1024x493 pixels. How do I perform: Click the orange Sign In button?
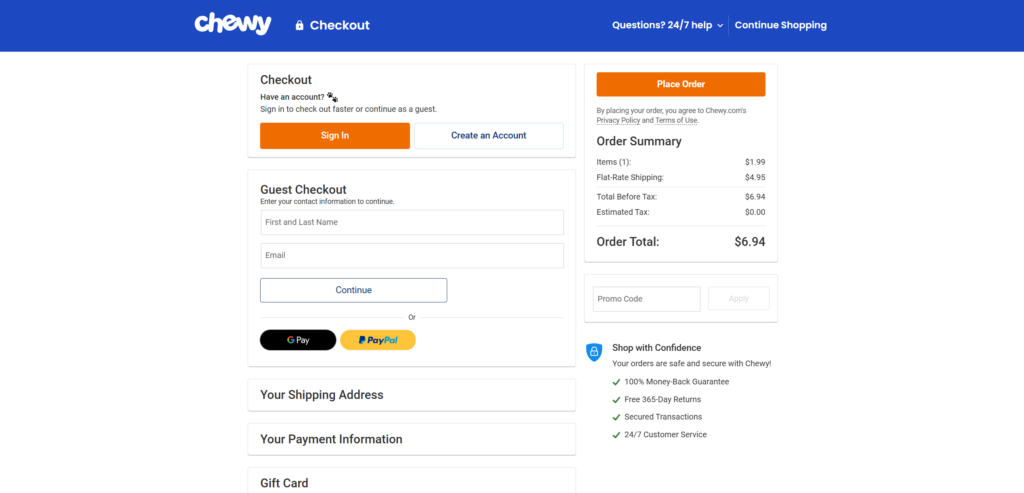point(335,136)
